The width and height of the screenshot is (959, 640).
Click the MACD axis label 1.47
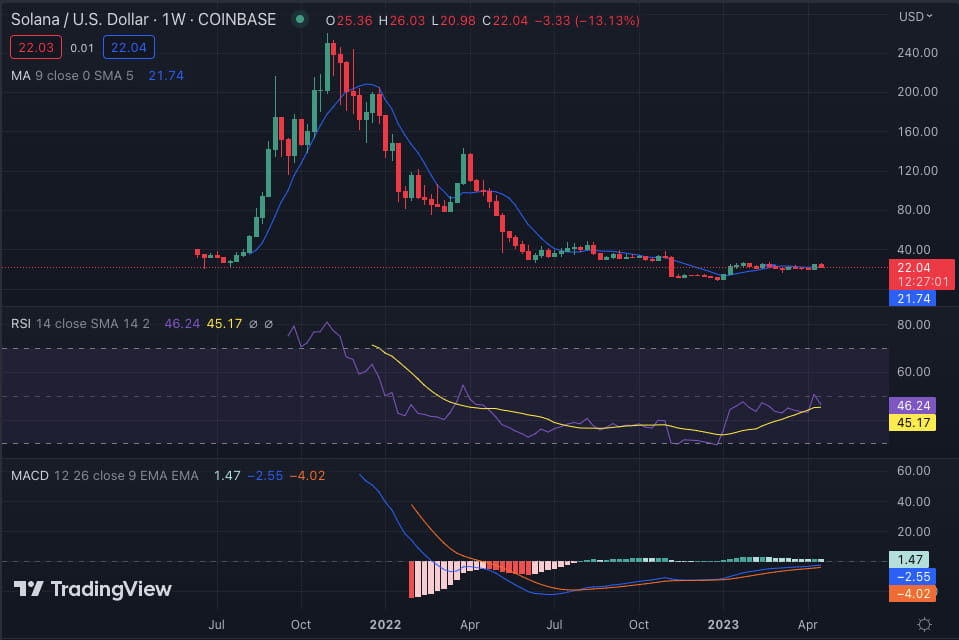click(x=909, y=559)
